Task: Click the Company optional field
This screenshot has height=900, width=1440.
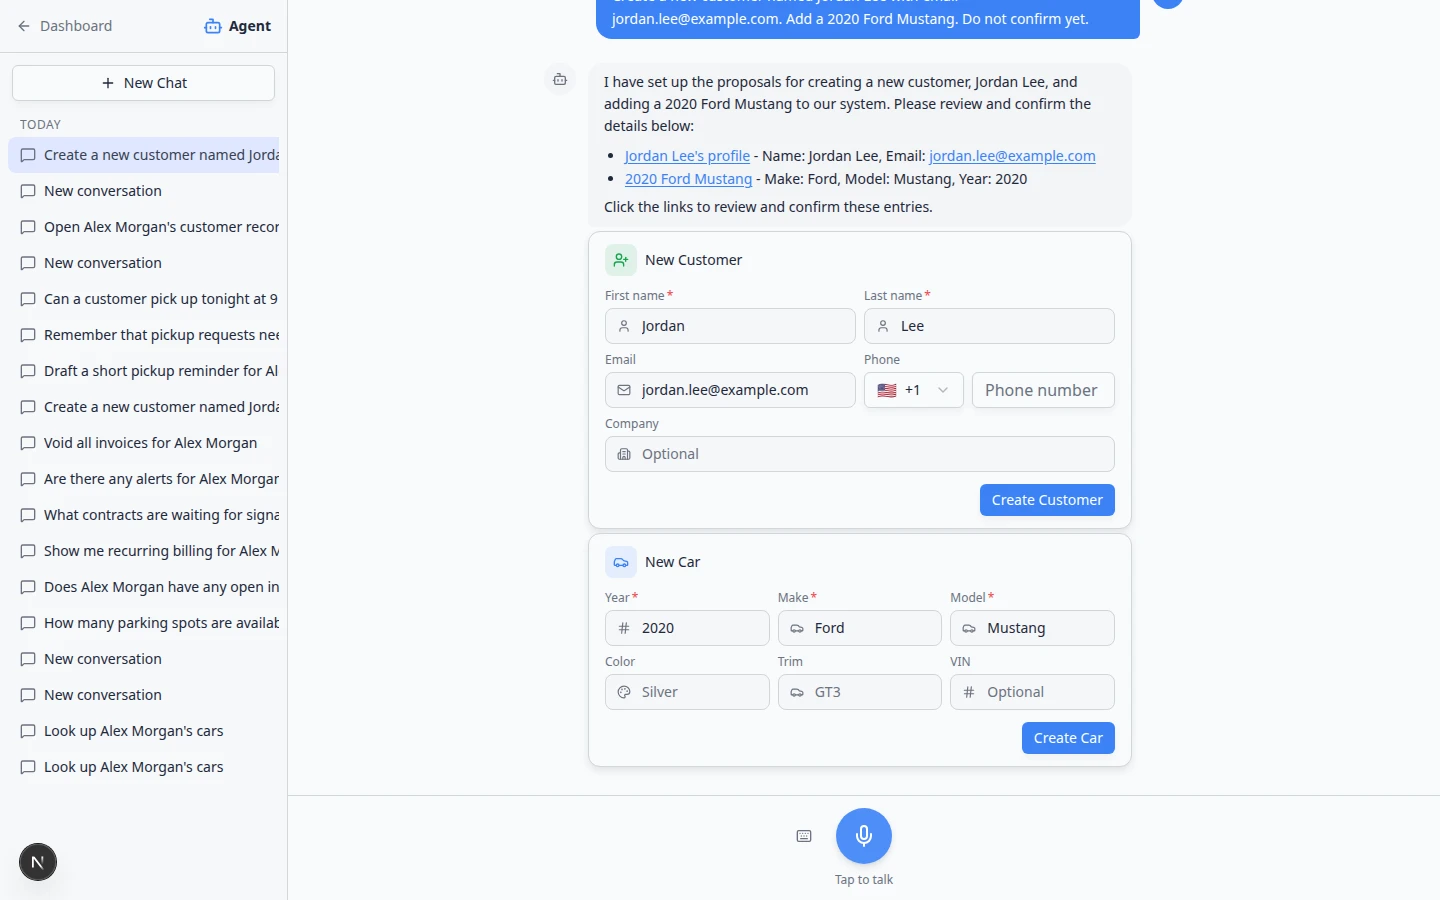Action: tap(860, 454)
